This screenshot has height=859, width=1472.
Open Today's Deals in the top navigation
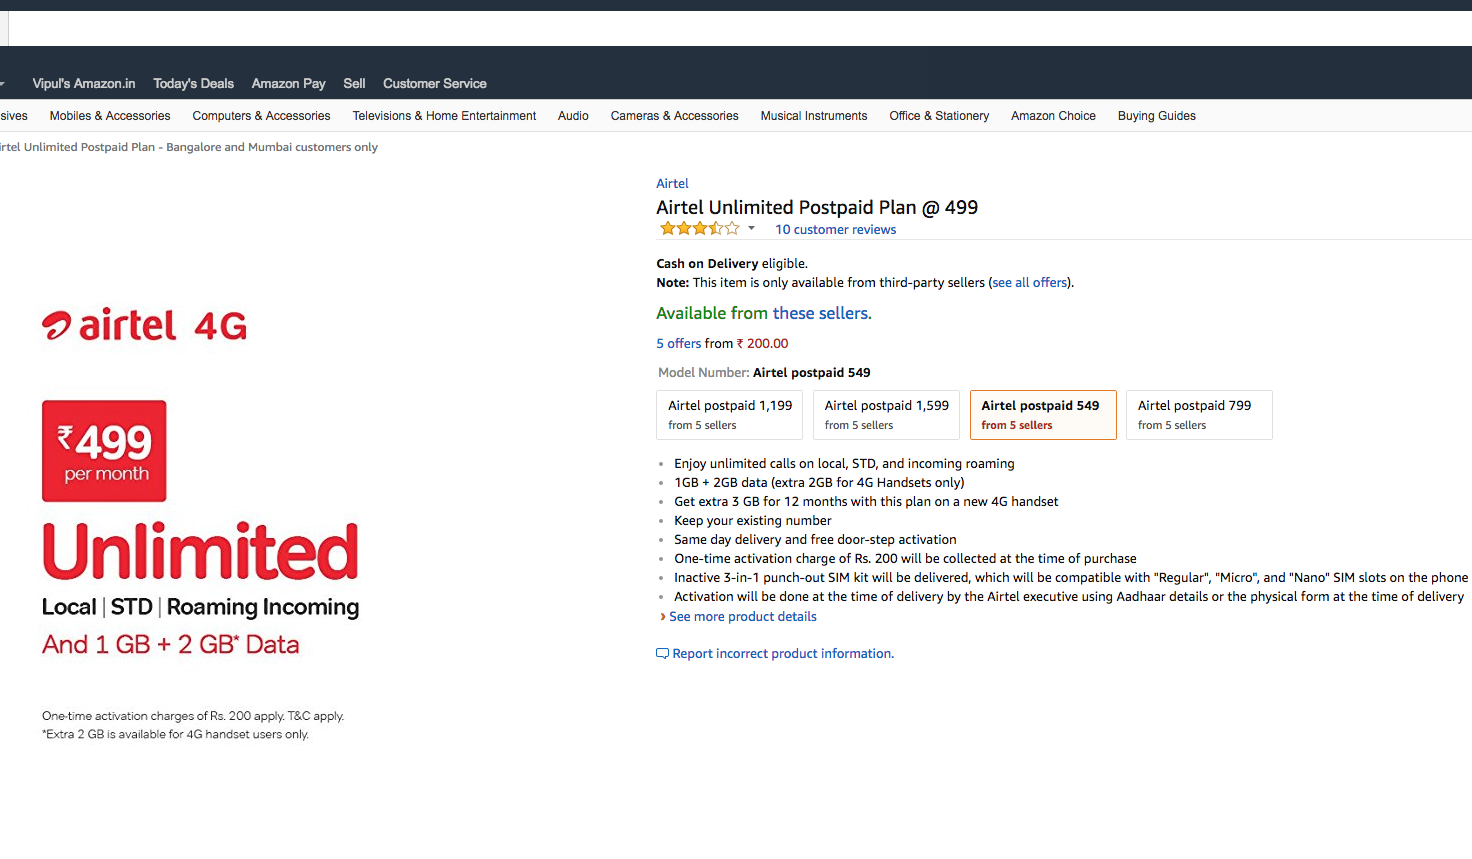[x=193, y=84]
